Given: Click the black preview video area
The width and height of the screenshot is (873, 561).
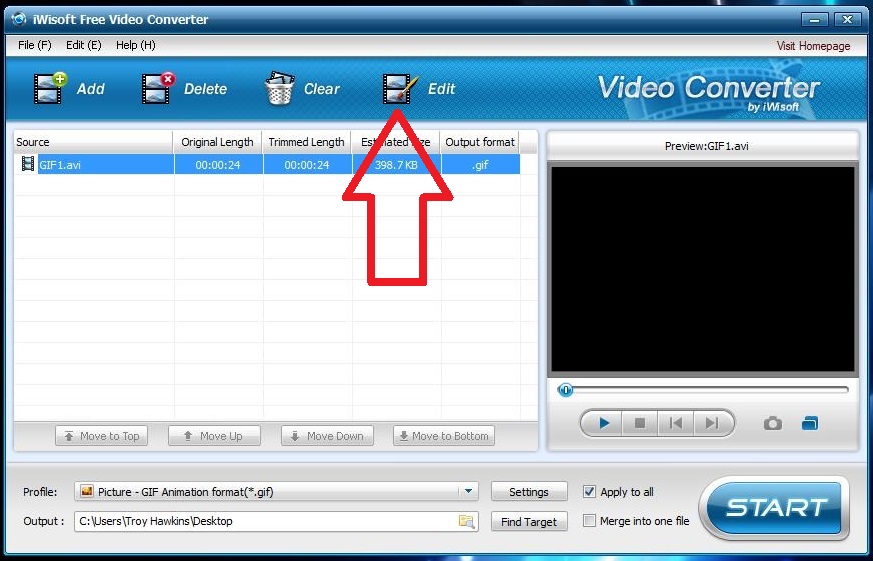Looking at the screenshot, I should tap(702, 269).
